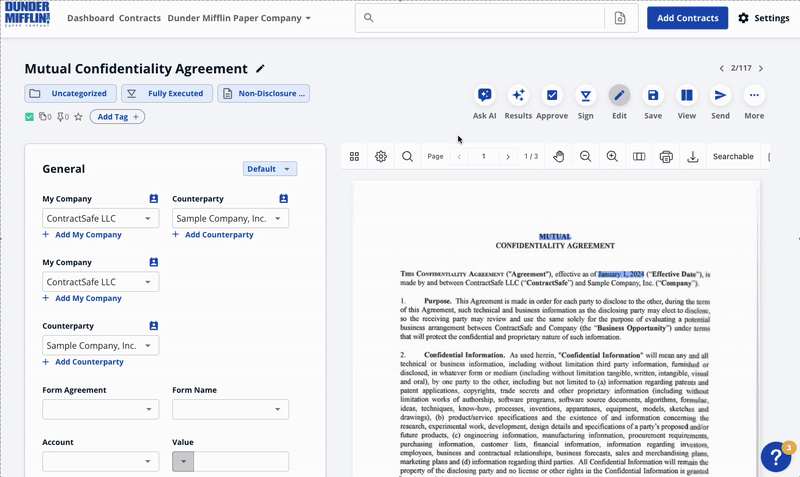
Task: Click the Save disk icon
Action: (x=653, y=96)
